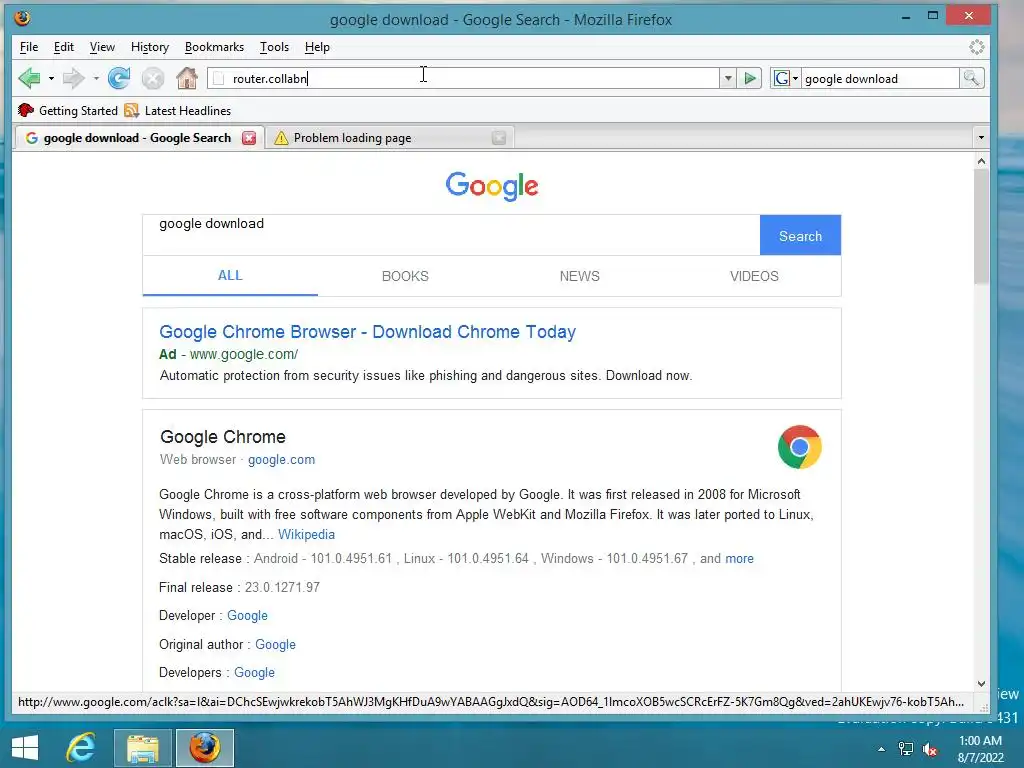This screenshot has width=1024, height=768.
Task: Open the search engine chooser dropdown
Action: (x=795, y=78)
